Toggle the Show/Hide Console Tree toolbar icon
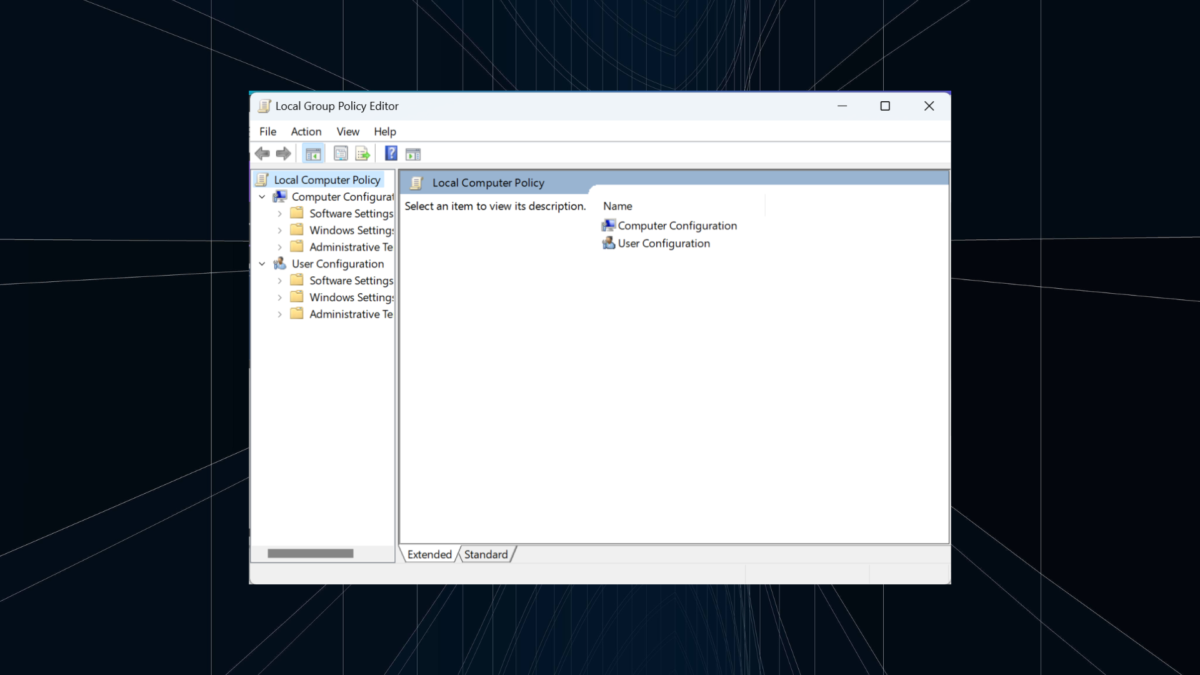Screen dimensions: 1200x675 (x=313, y=153)
